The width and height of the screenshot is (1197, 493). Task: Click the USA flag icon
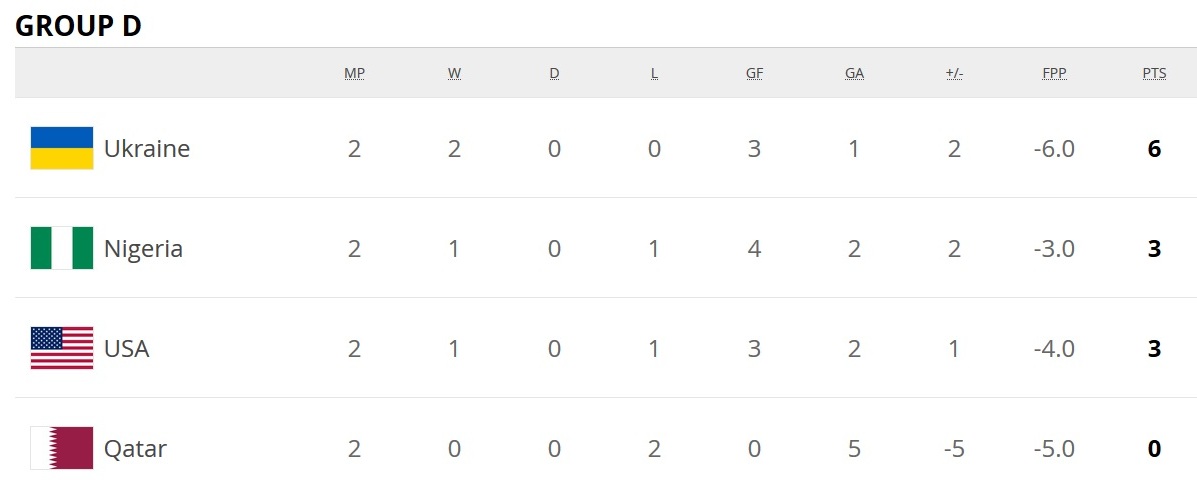click(x=62, y=348)
